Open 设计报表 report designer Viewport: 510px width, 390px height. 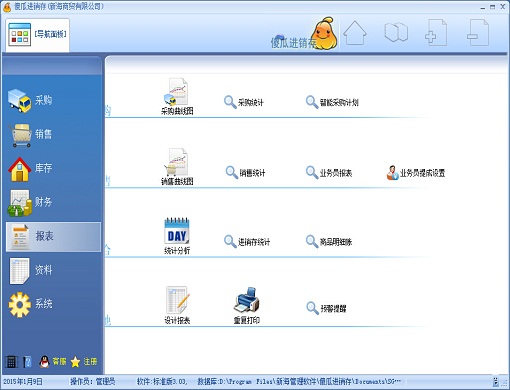[x=177, y=305]
